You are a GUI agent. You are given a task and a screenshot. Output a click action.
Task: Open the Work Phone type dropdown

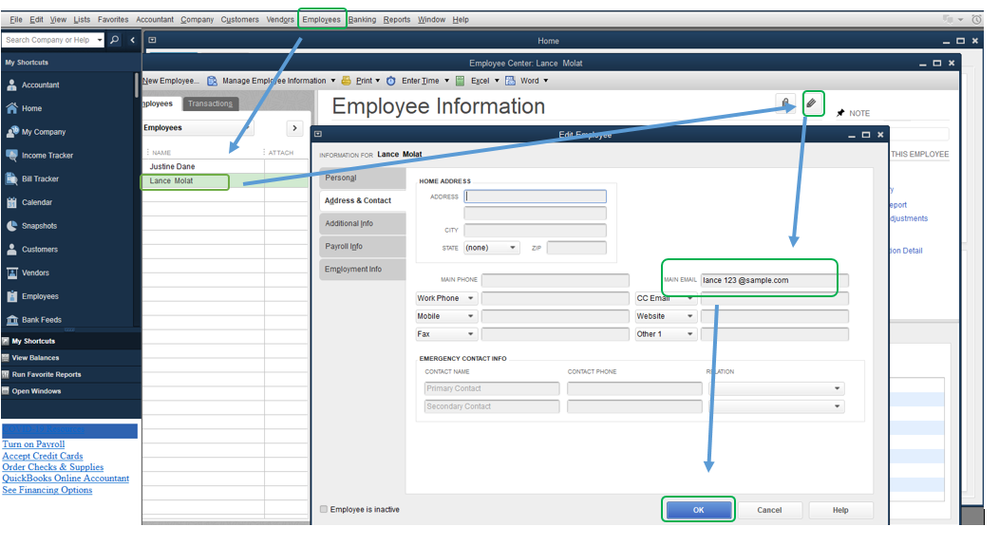tap(445, 298)
